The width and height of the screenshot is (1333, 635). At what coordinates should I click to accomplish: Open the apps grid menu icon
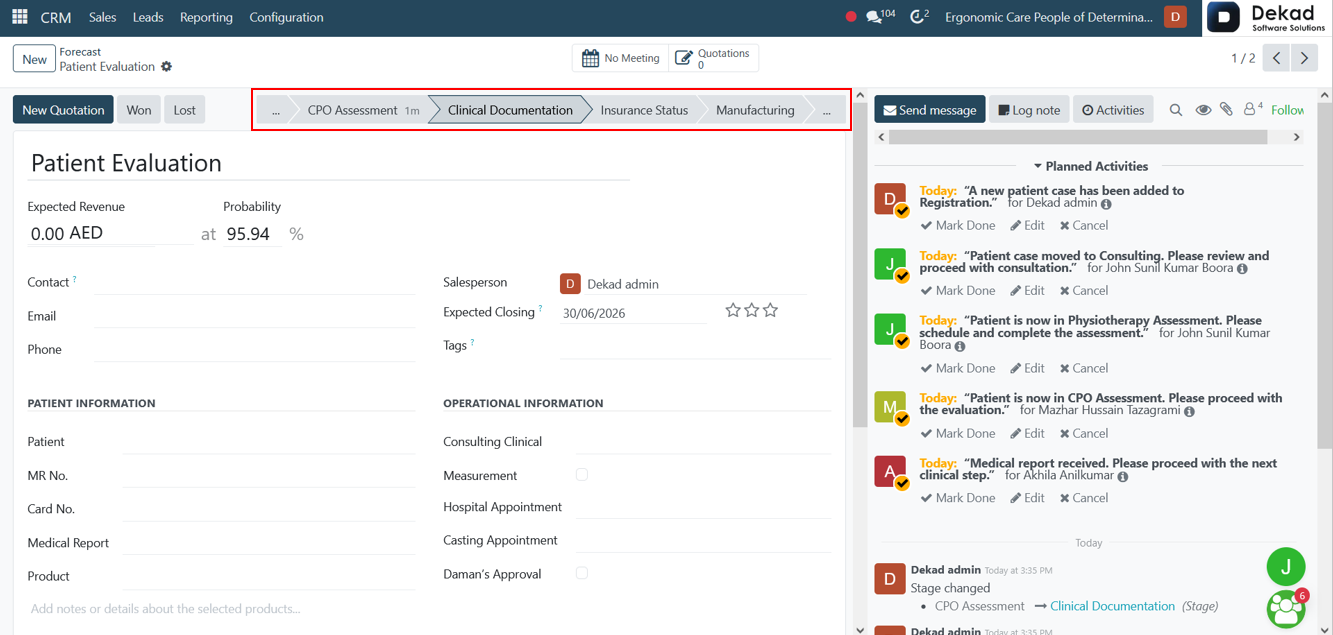coord(19,17)
